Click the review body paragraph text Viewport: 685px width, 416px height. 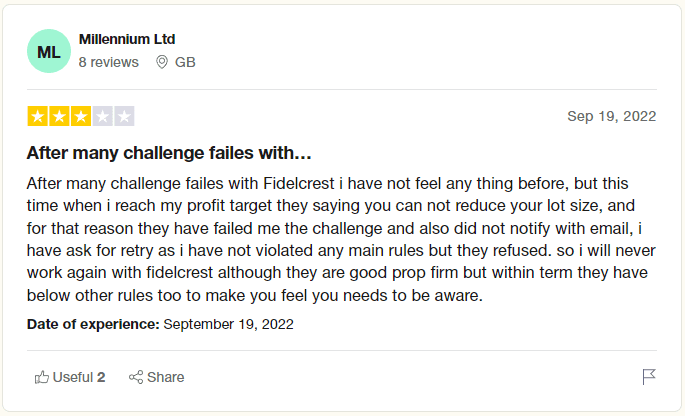pos(342,239)
